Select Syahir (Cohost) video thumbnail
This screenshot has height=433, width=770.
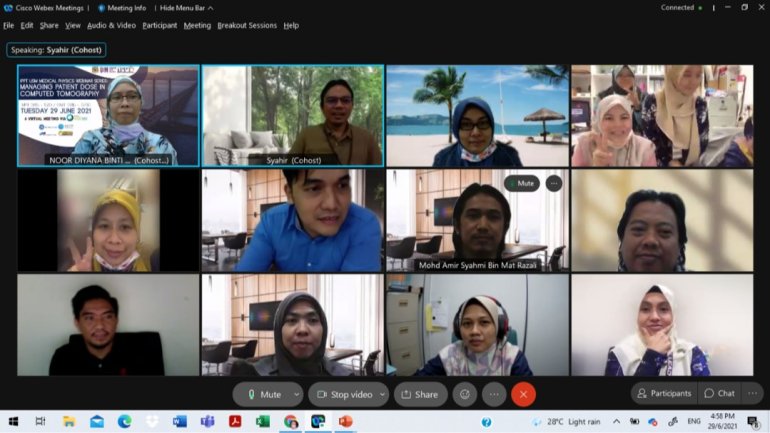(x=293, y=116)
